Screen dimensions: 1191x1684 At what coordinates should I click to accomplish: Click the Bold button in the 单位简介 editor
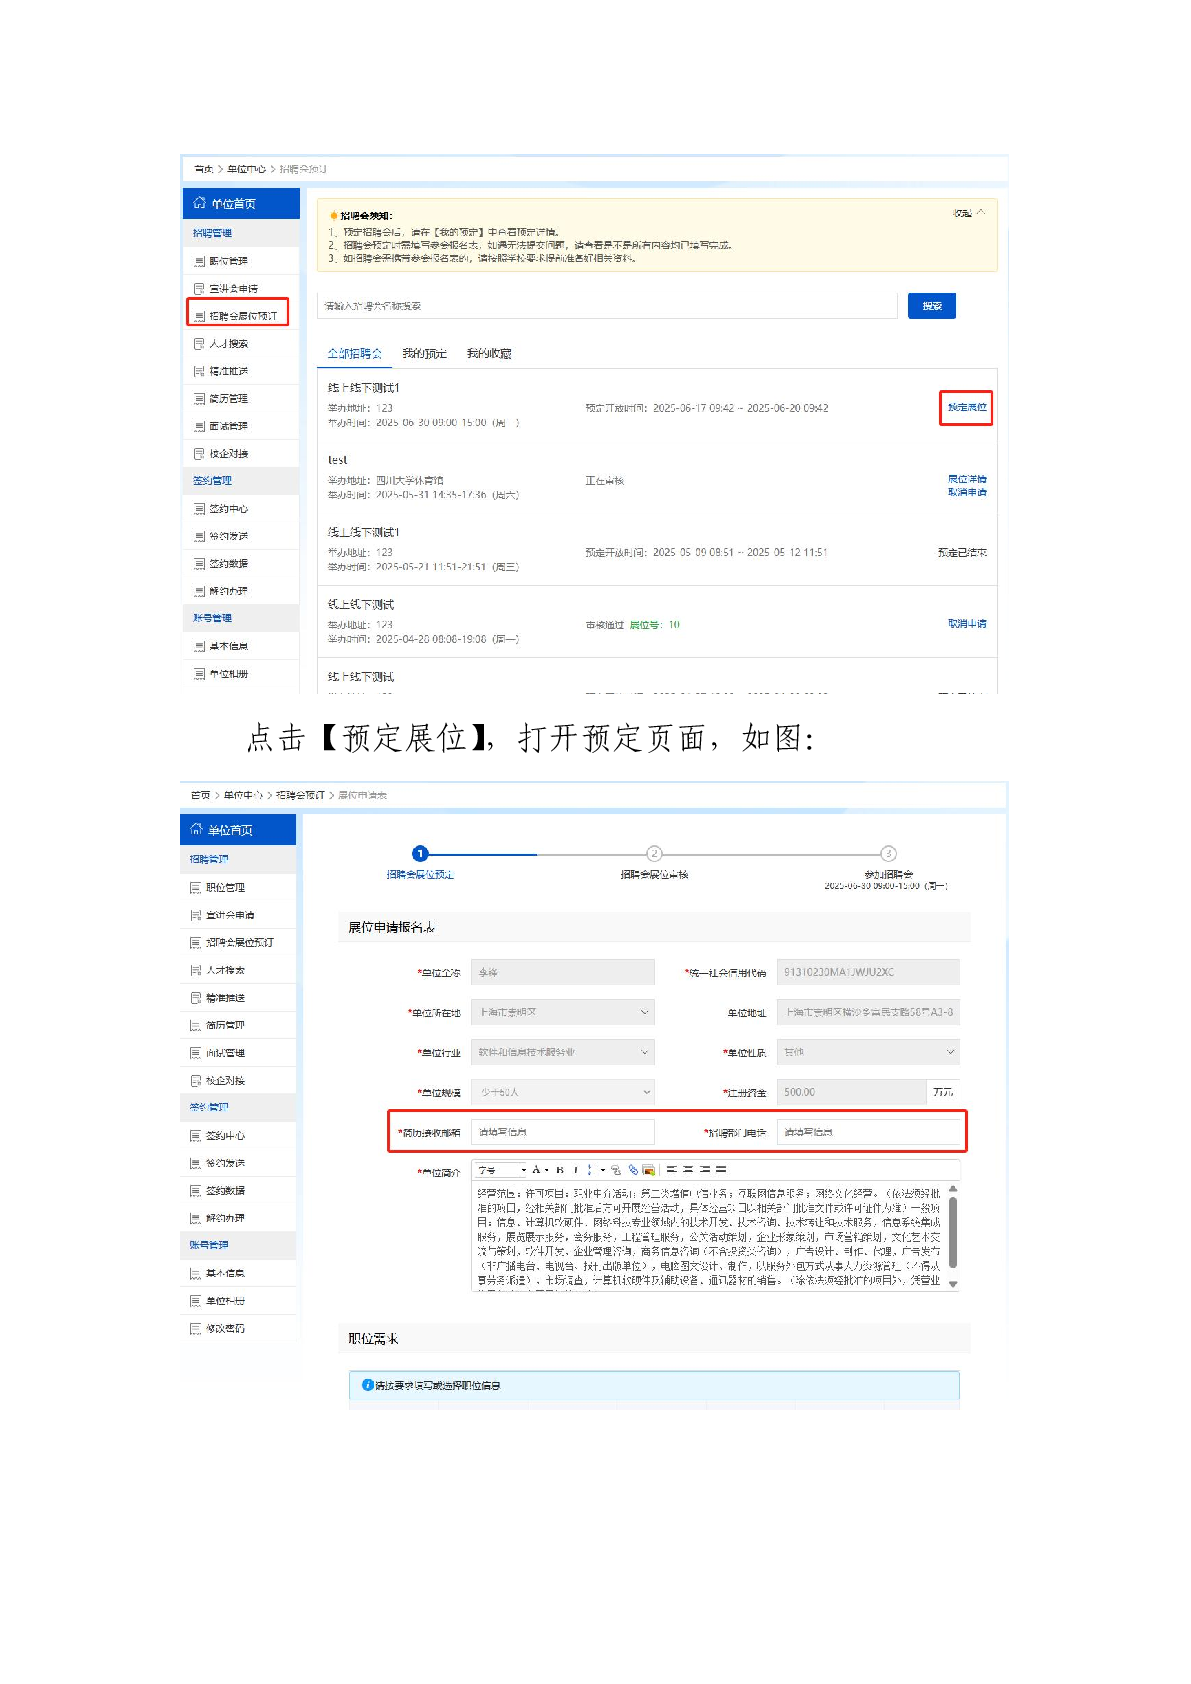(x=560, y=1169)
